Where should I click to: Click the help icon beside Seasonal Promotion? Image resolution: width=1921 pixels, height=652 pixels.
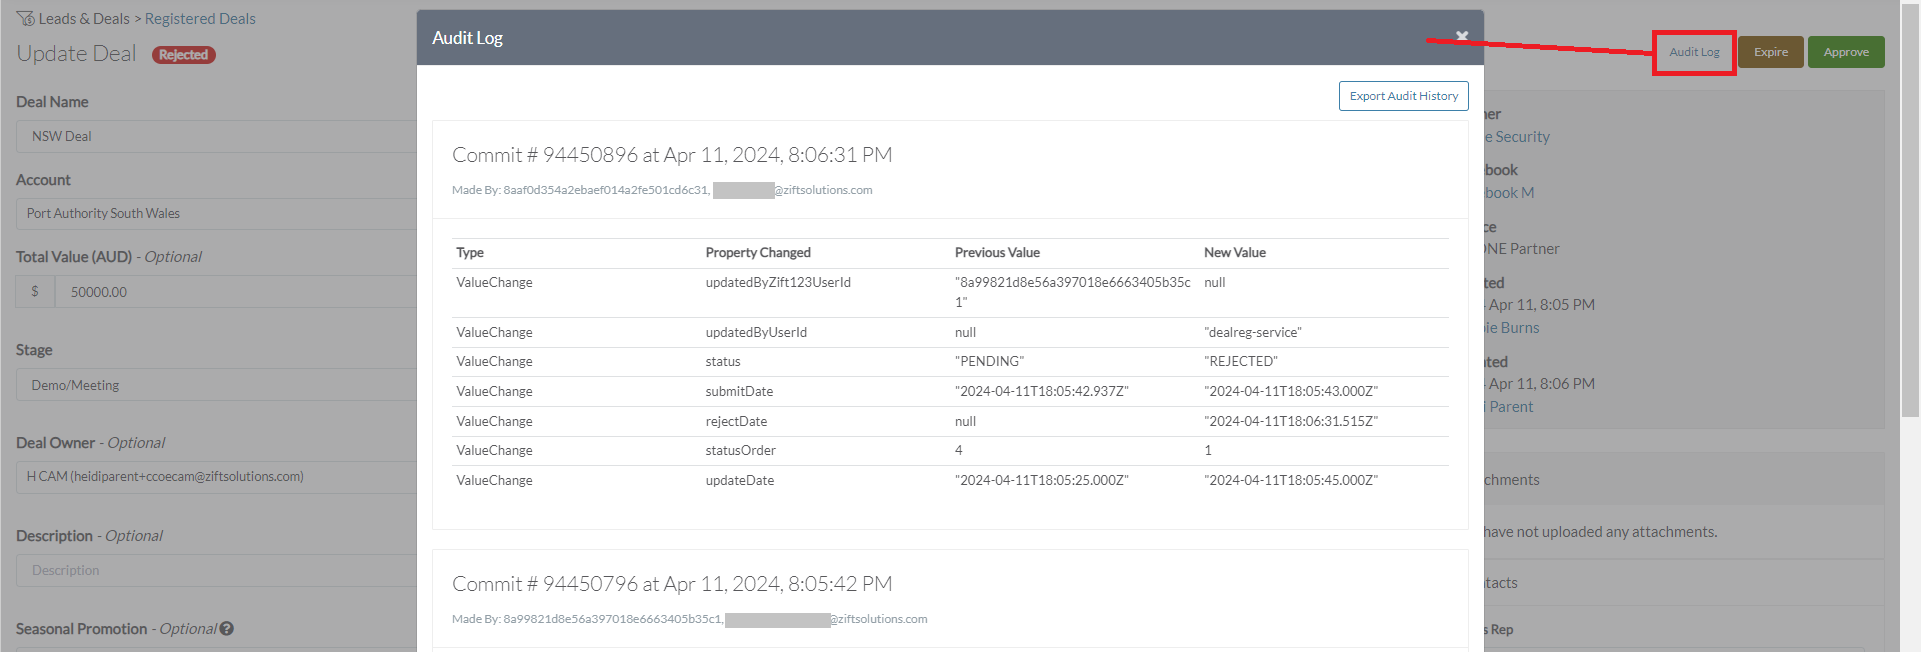227,629
